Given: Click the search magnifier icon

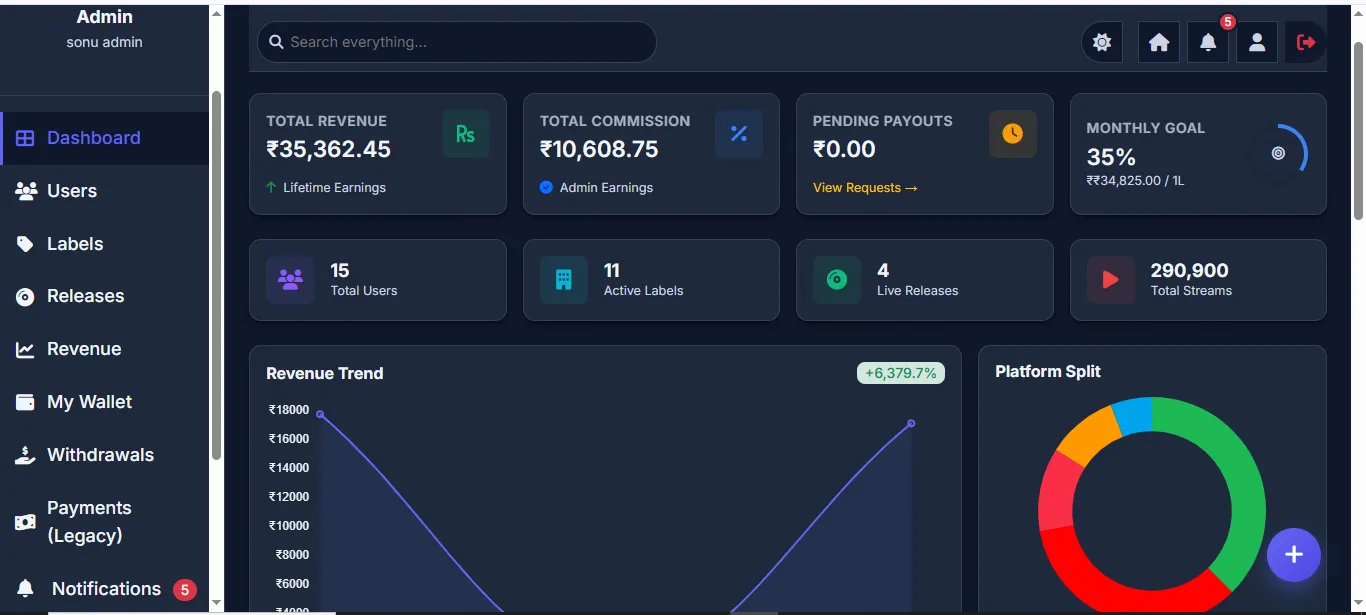Looking at the screenshot, I should point(276,42).
